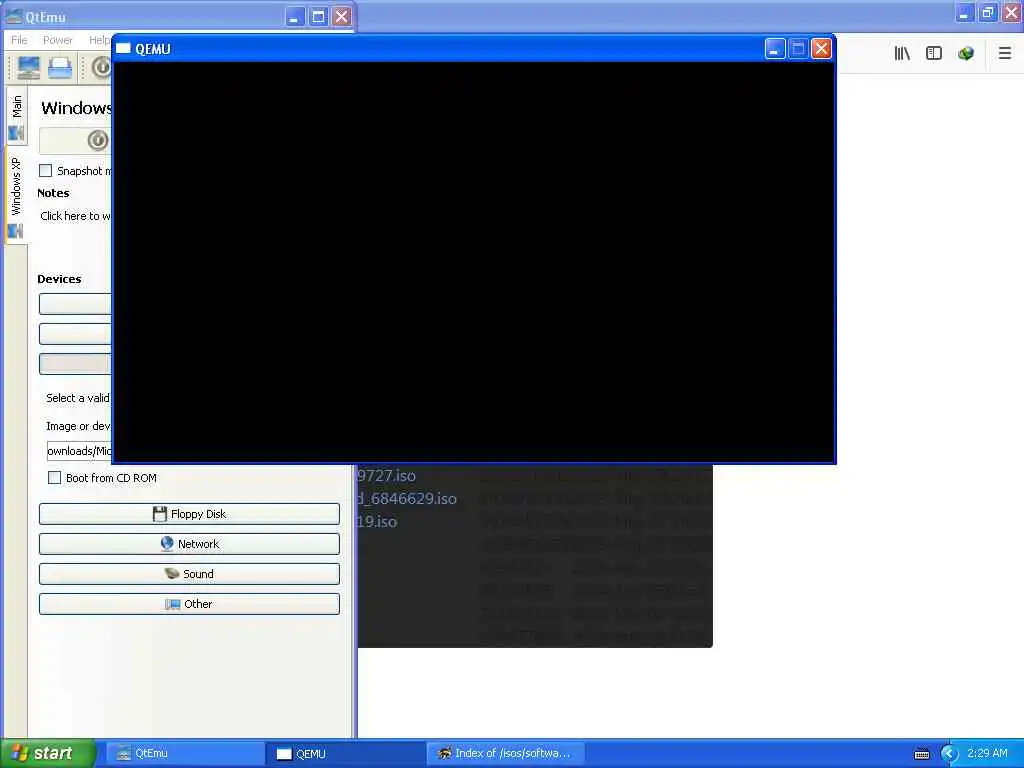Switch to Index of /isos/softwa... taskbar item
Viewport: 1024px width, 768px height.
(505, 754)
